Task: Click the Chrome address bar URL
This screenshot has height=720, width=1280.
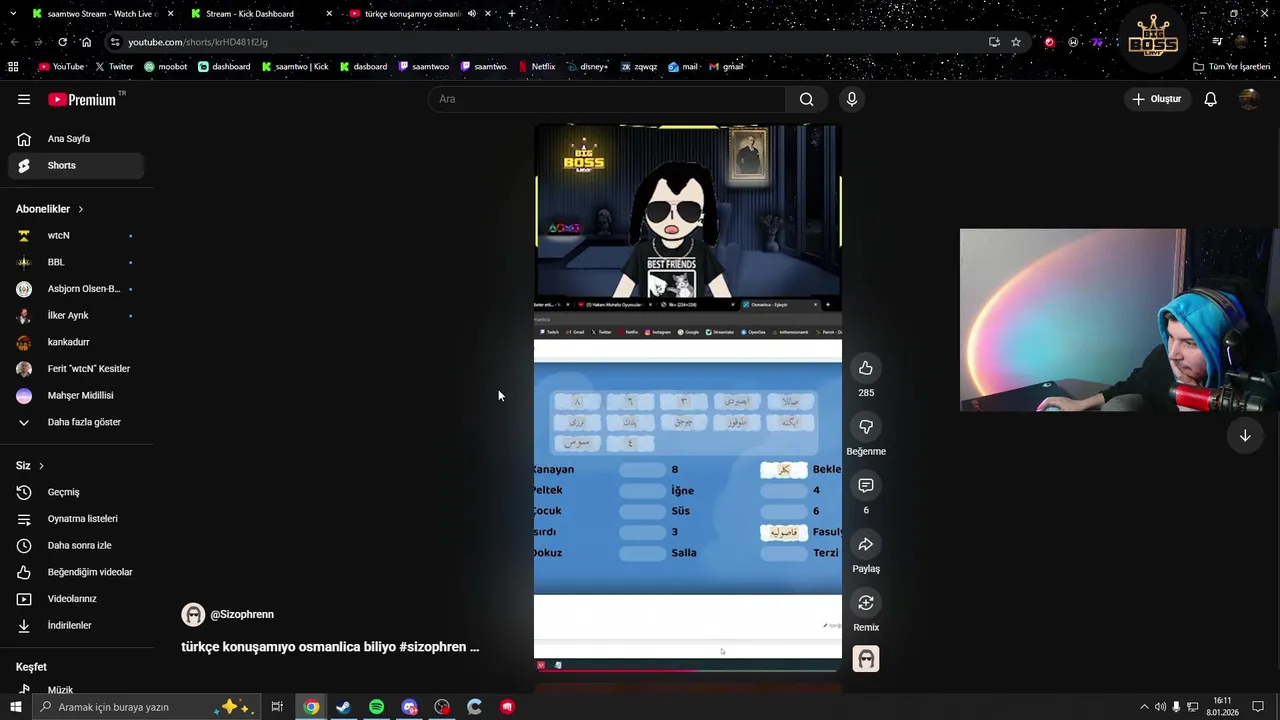Action: coord(198,42)
